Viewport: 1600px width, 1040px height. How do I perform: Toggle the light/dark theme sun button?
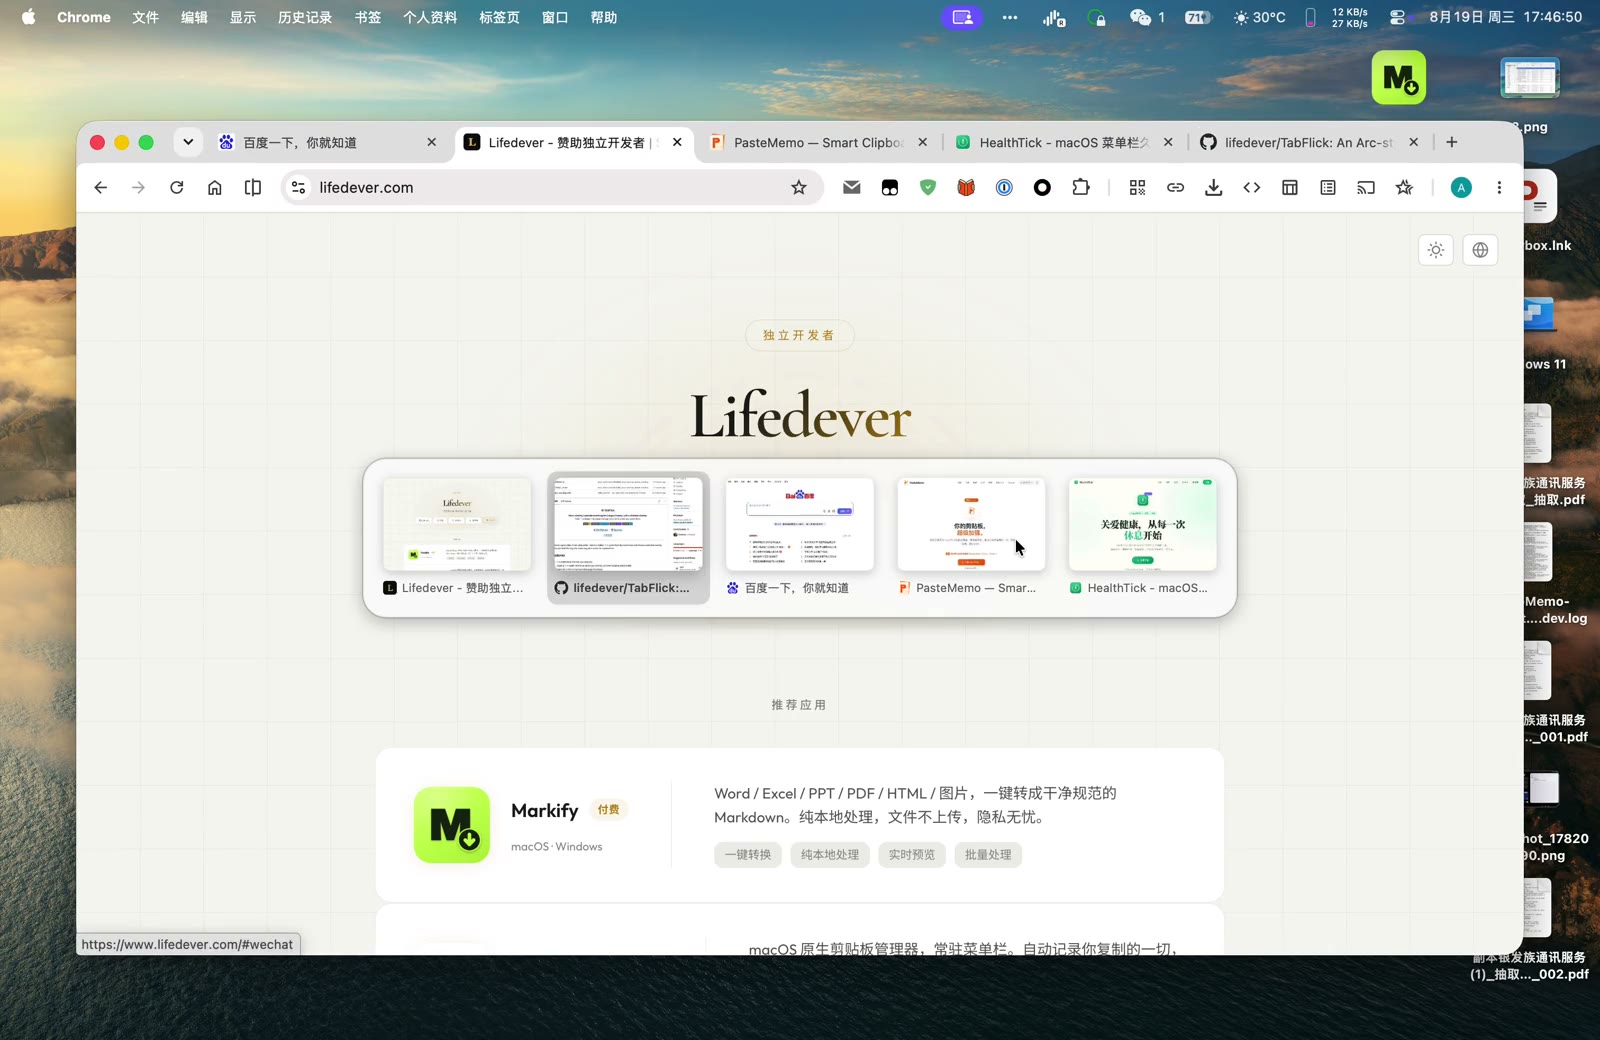point(1436,250)
